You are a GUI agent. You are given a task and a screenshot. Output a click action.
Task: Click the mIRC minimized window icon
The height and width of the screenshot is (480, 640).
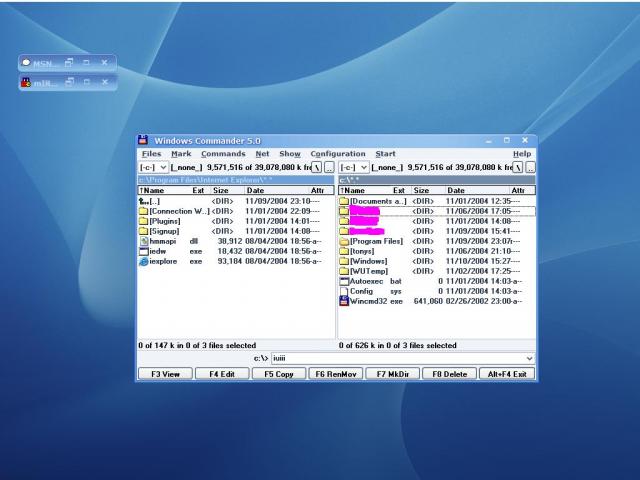click(x=26, y=82)
